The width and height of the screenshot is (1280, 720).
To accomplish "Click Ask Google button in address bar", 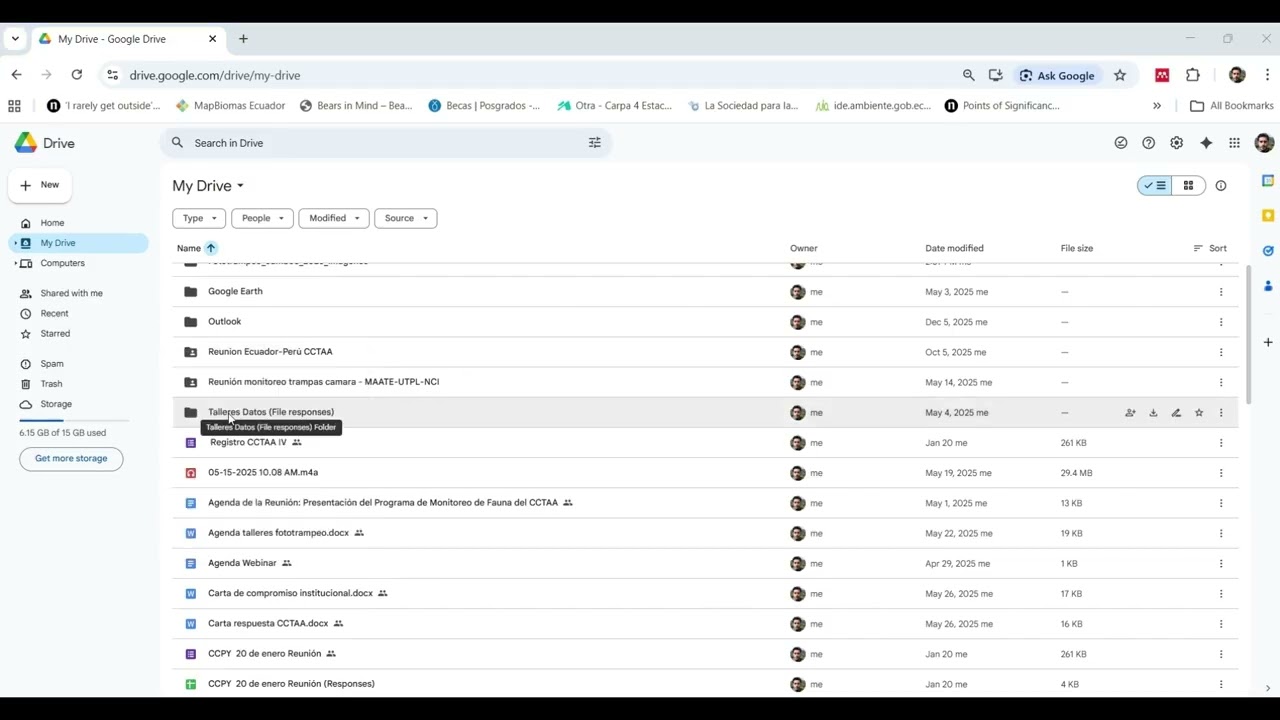I will 1057,75.
